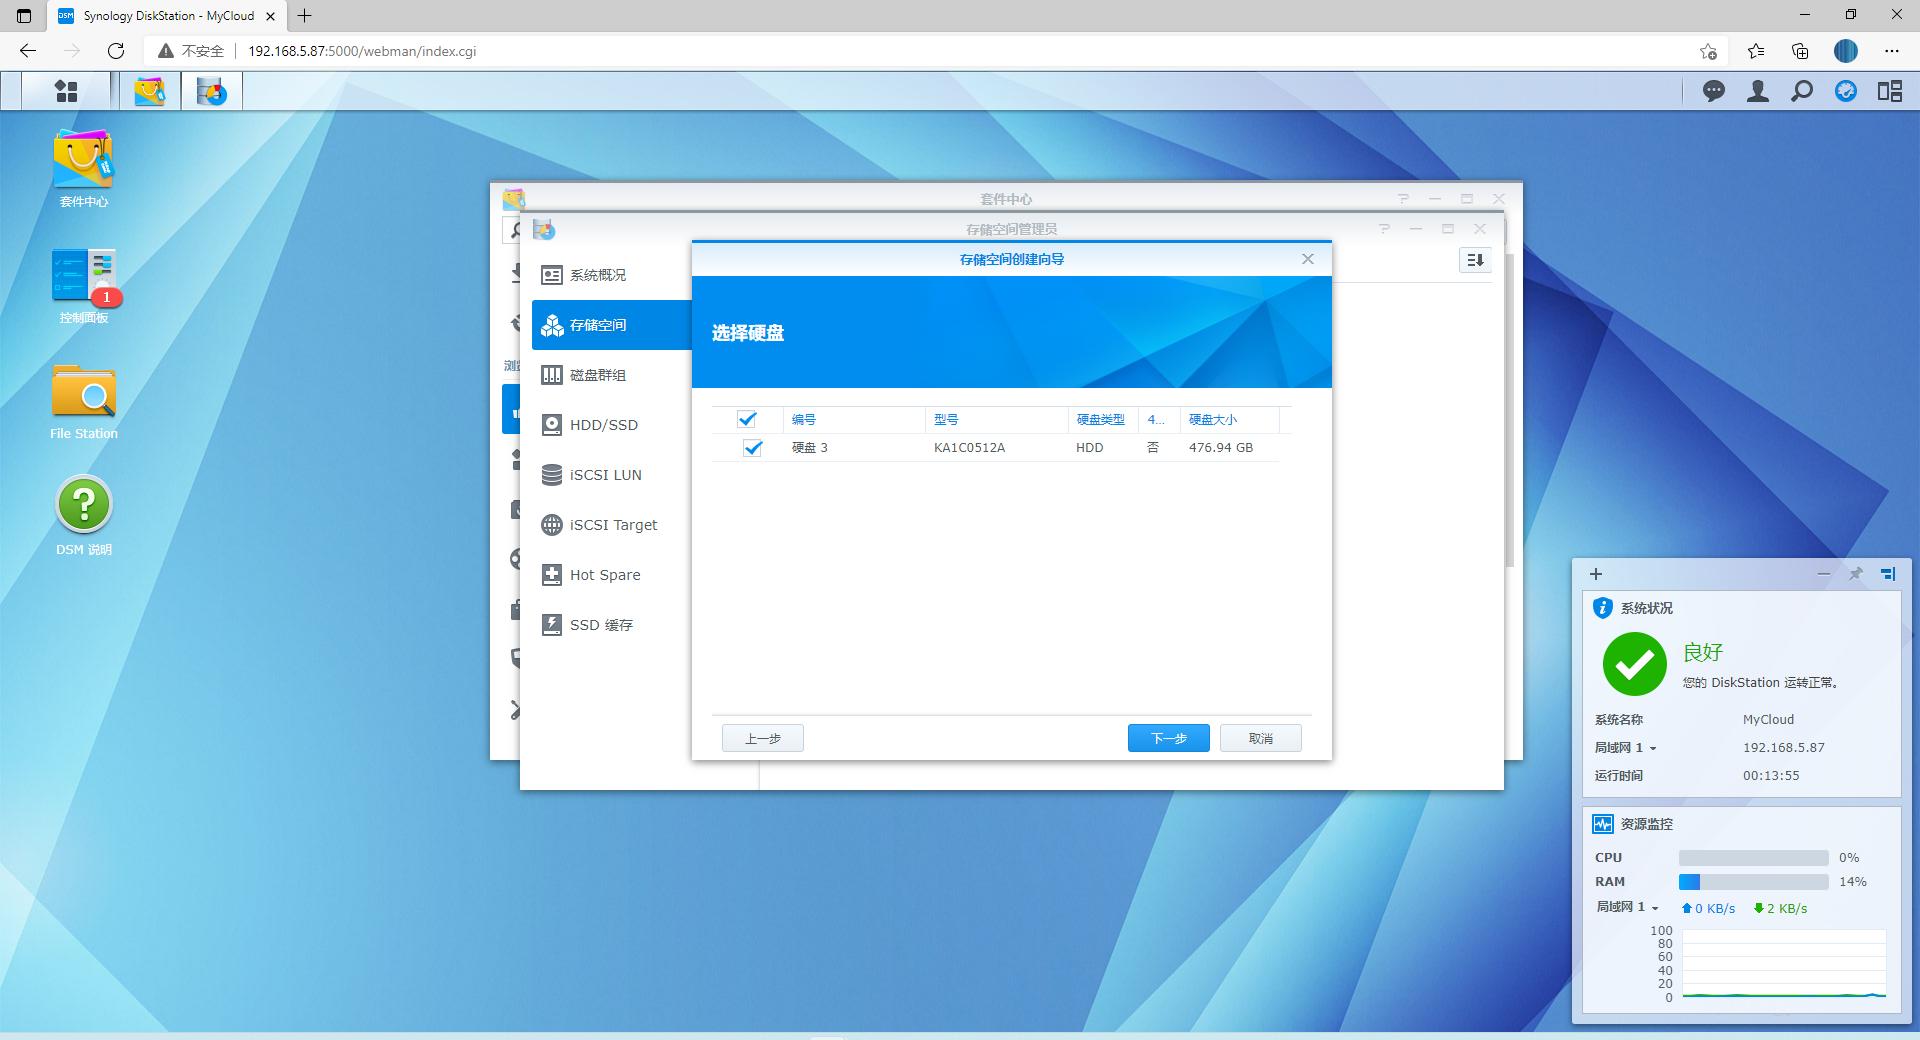Select HDD/SSD in the sidebar
This screenshot has width=1920, height=1040.
pyautogui.click(x=603, y=425)
